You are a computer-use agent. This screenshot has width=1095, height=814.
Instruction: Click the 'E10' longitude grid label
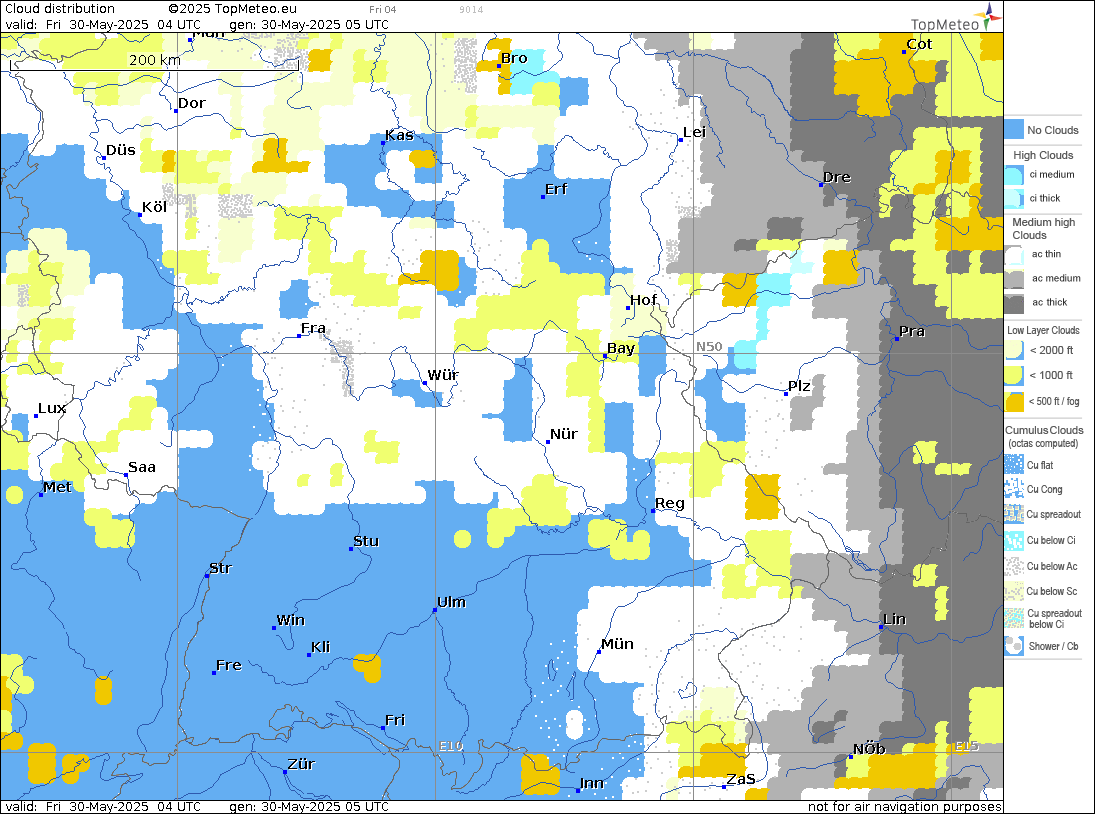tap(451, 746)
